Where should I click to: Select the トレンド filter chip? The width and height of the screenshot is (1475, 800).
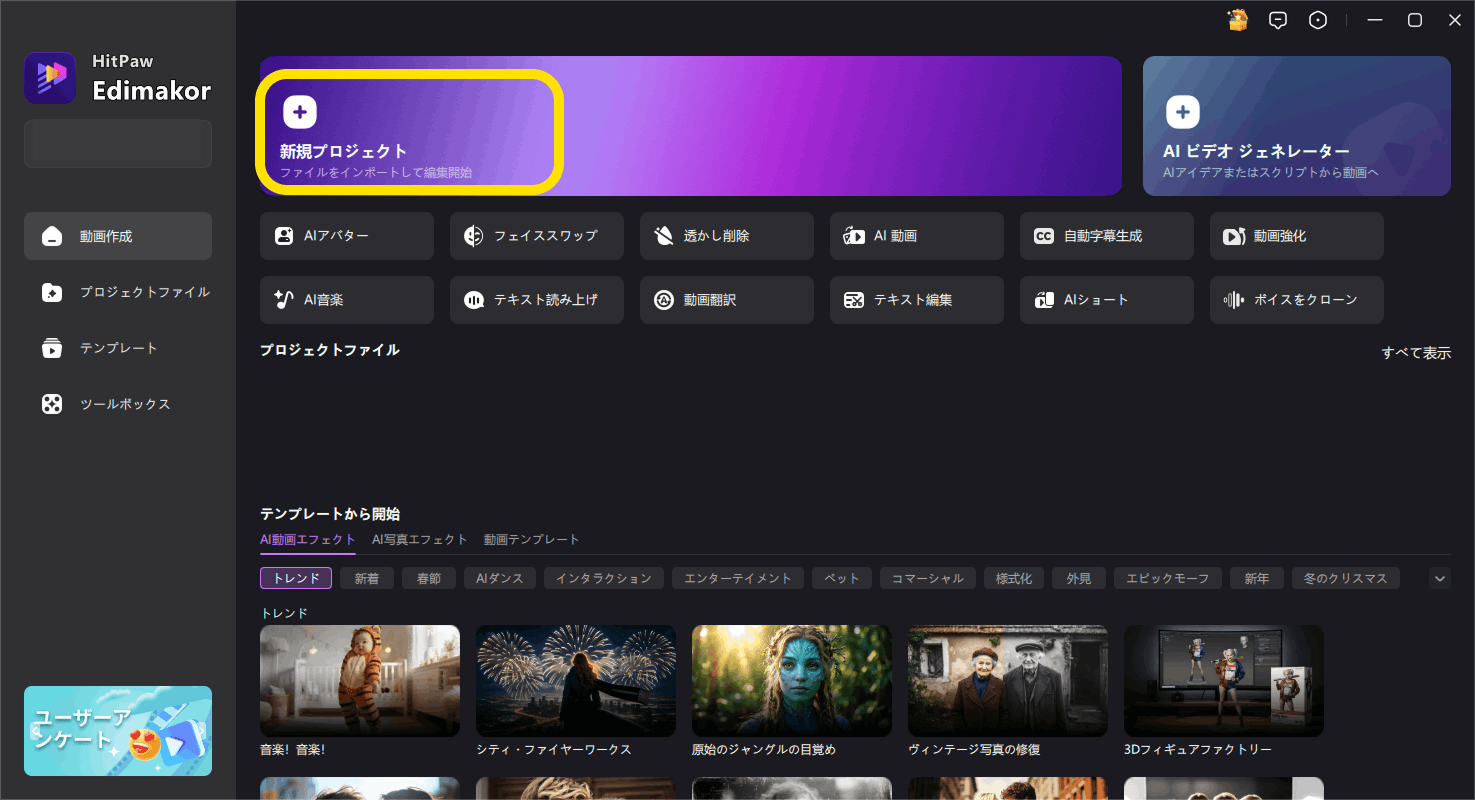pos(295,577)
